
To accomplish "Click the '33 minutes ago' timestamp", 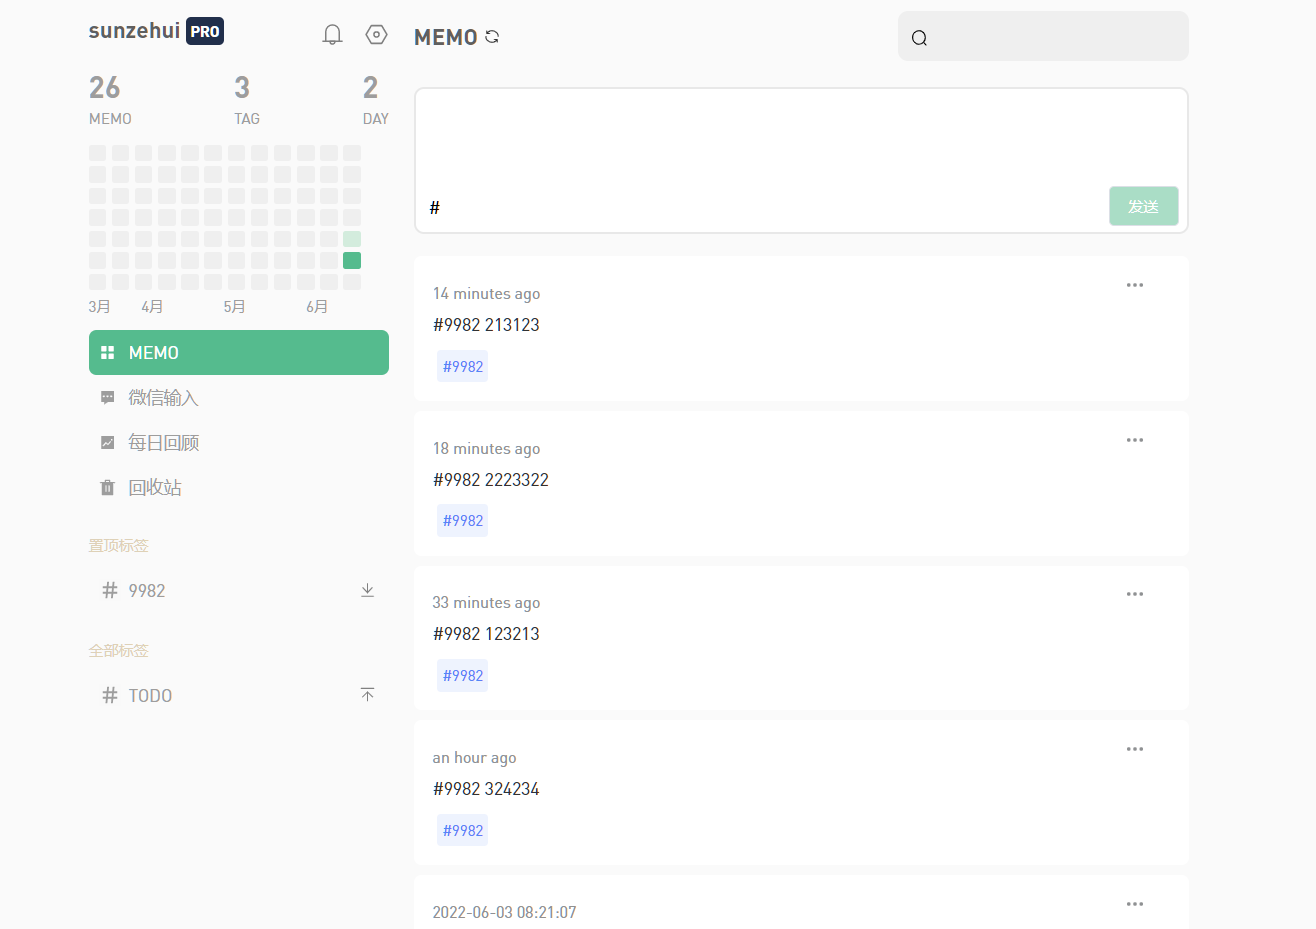I will coord(486,603).
